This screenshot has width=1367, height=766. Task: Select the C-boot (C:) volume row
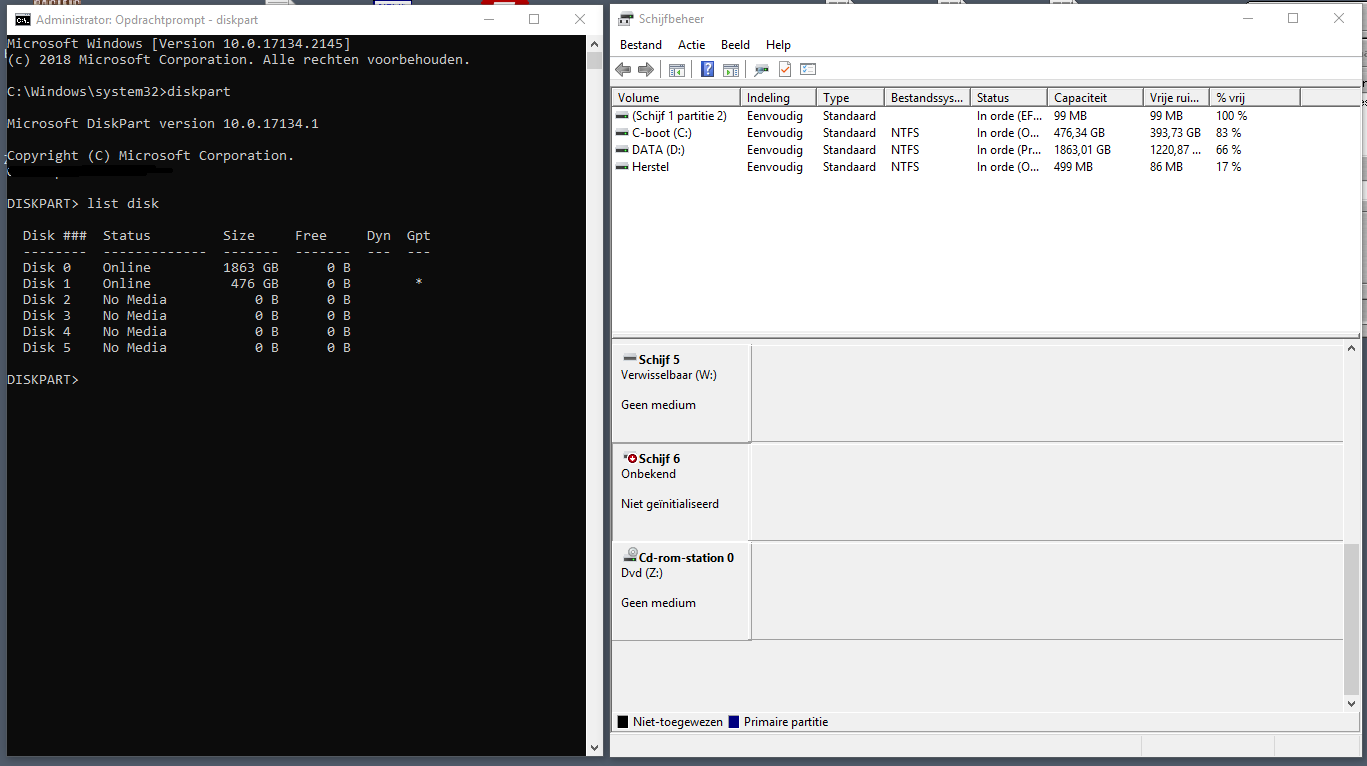(x=661, y=133)
